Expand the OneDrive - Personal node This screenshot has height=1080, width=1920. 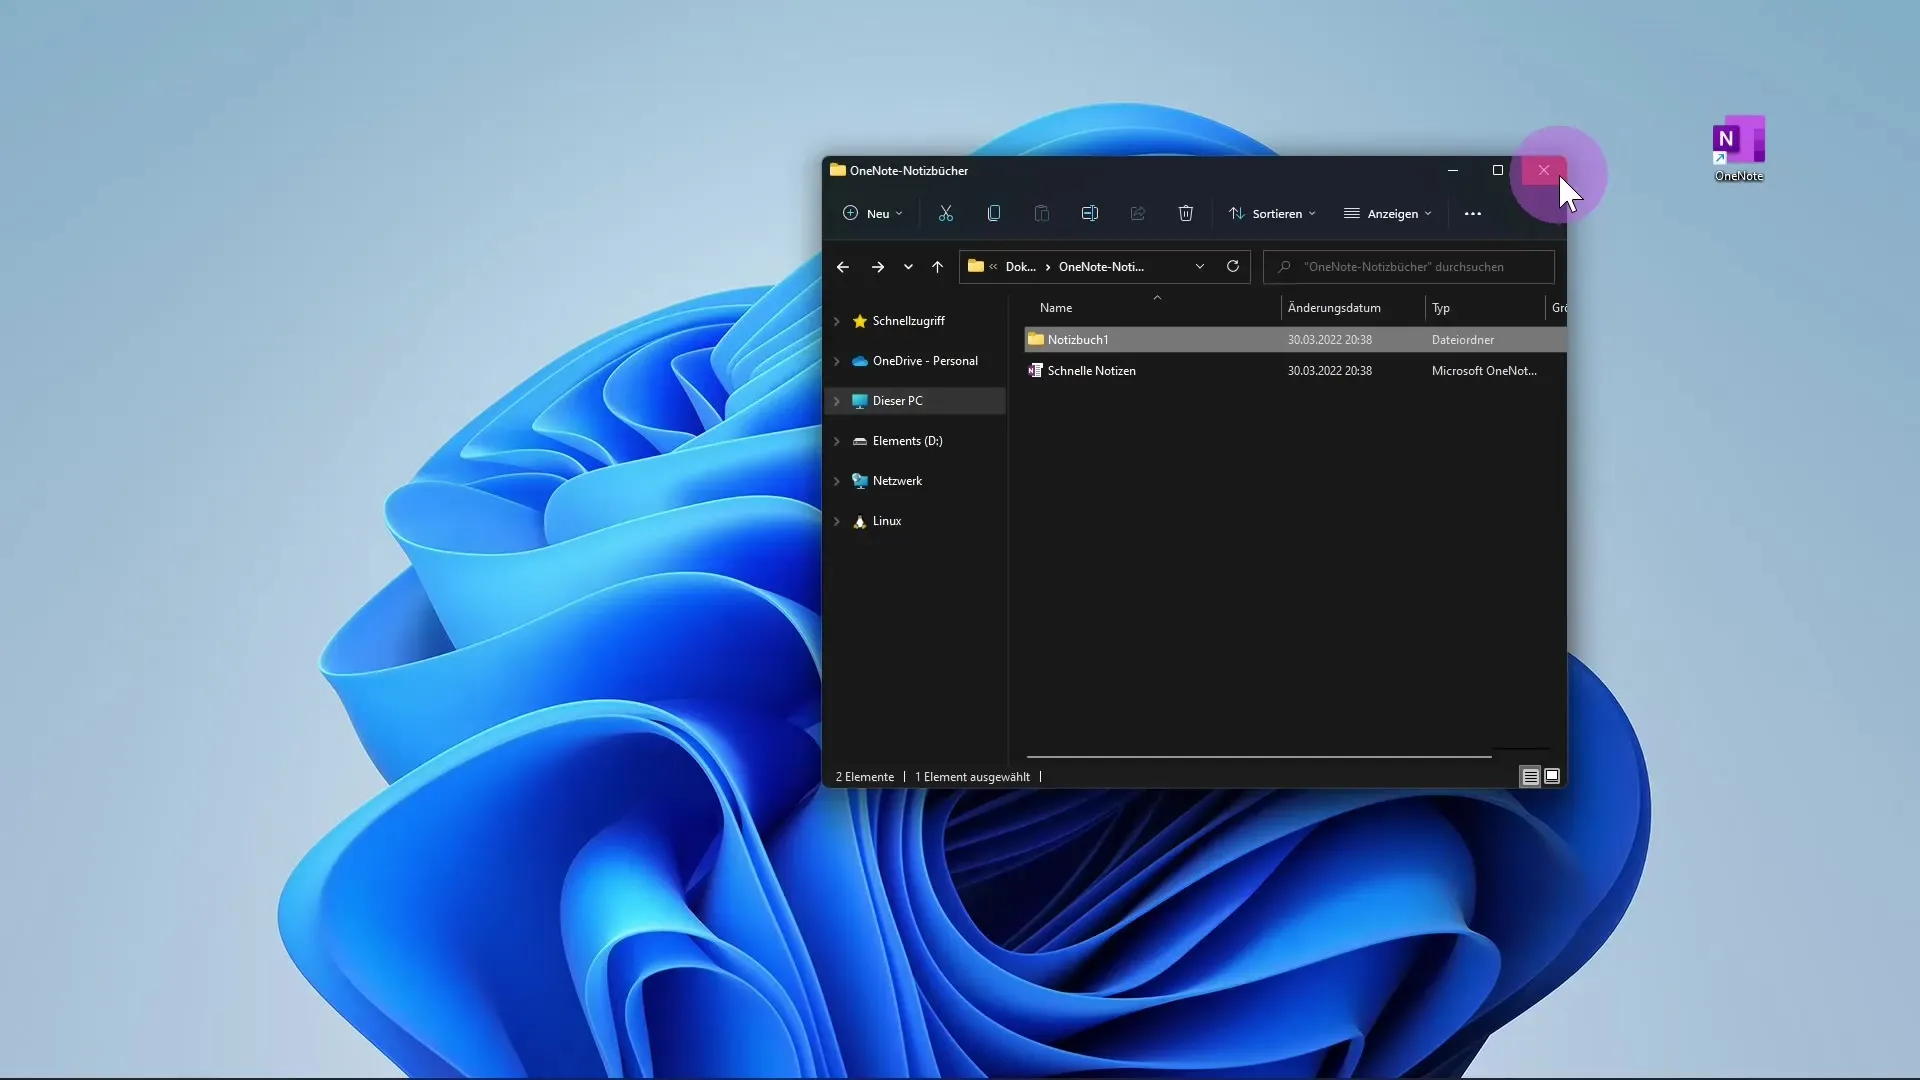837,361
